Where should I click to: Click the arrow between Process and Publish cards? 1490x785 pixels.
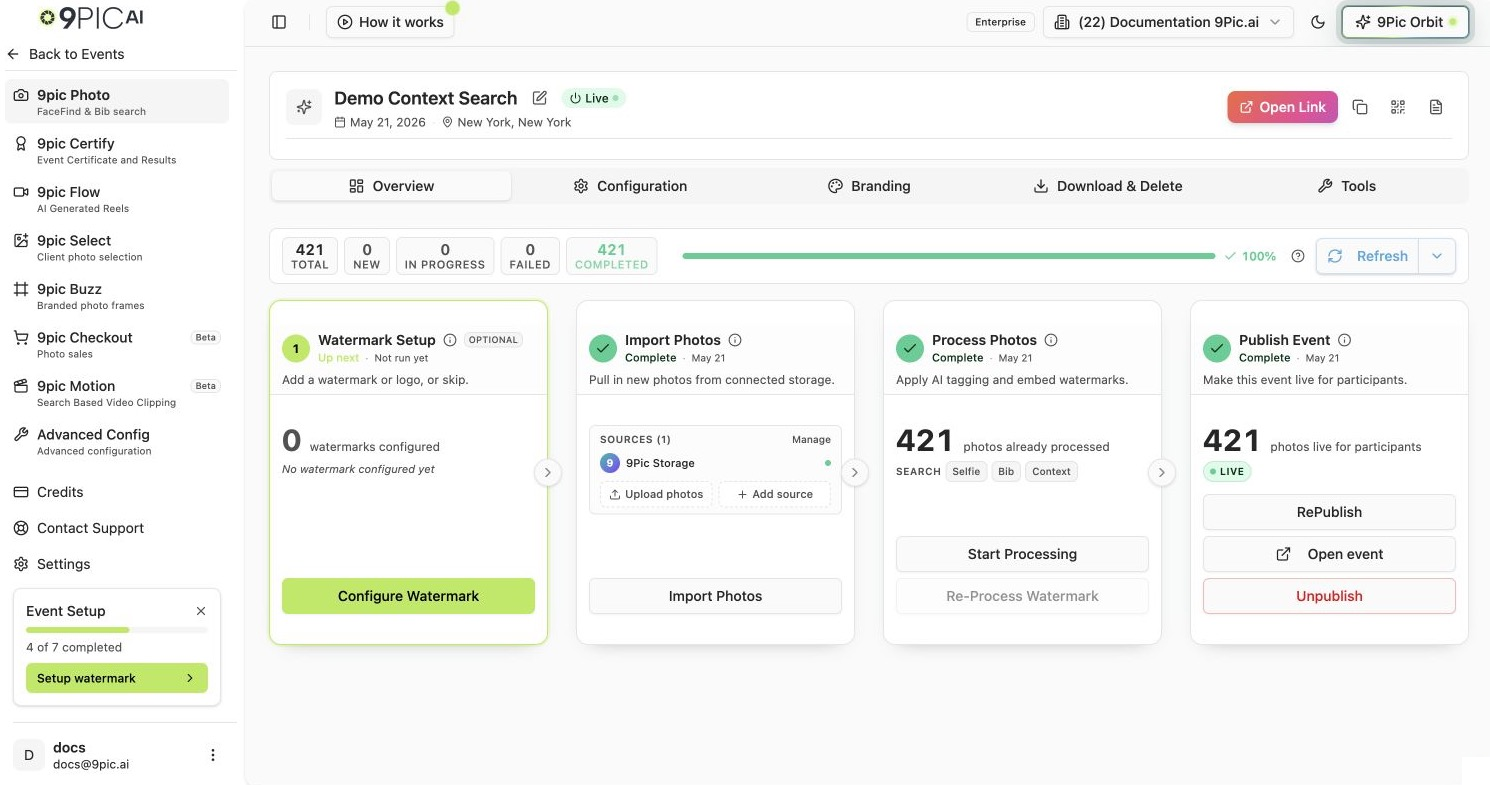tap(1161, 472)
